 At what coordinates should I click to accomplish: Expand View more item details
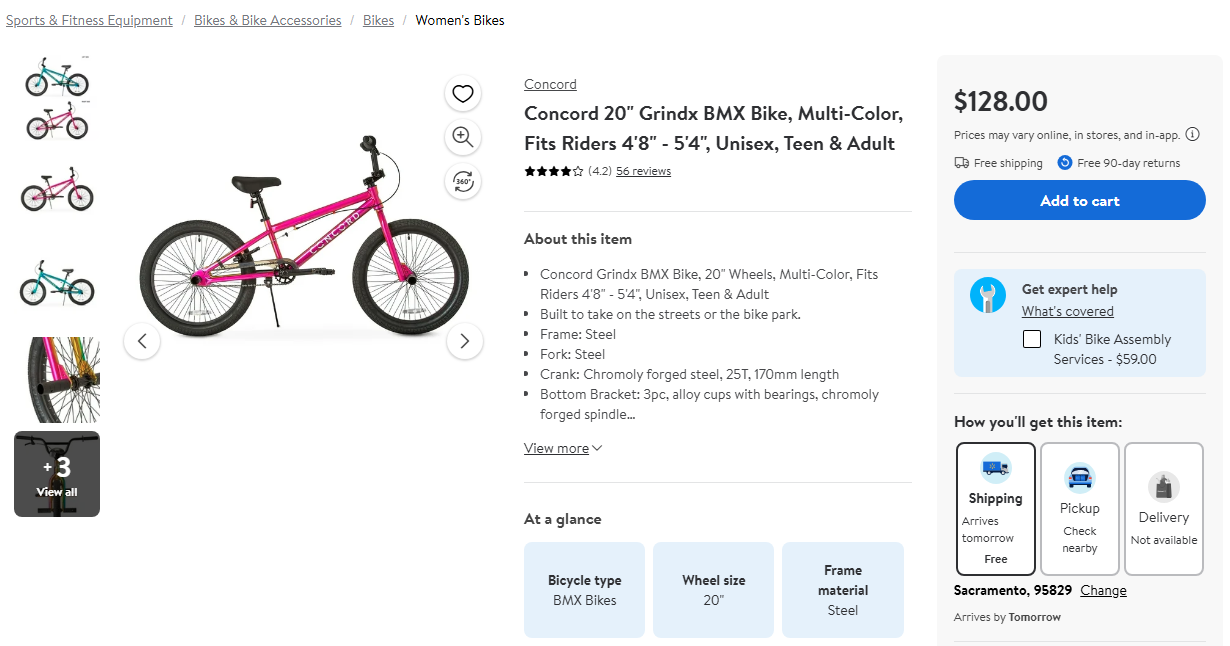click(x=563, y=448)
